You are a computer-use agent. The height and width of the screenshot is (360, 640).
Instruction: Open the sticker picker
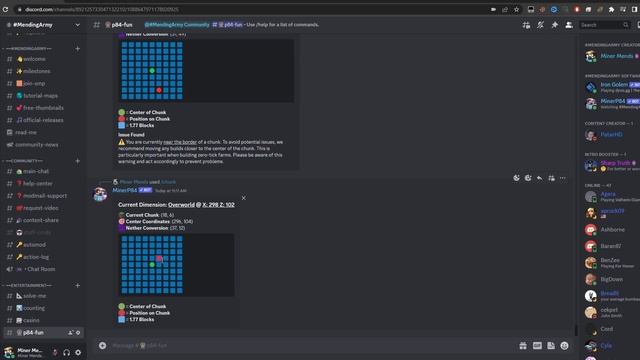551,346
